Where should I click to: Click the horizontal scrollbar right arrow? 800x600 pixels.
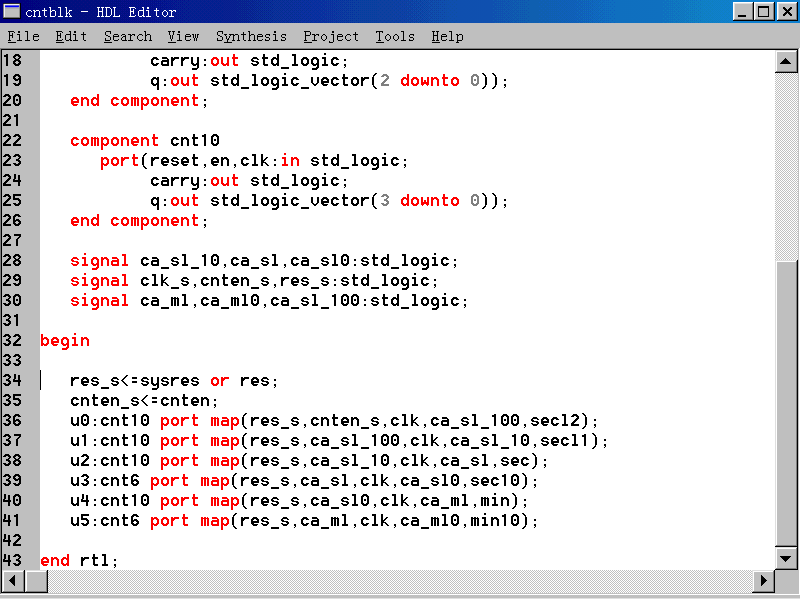tap(764, 581)
